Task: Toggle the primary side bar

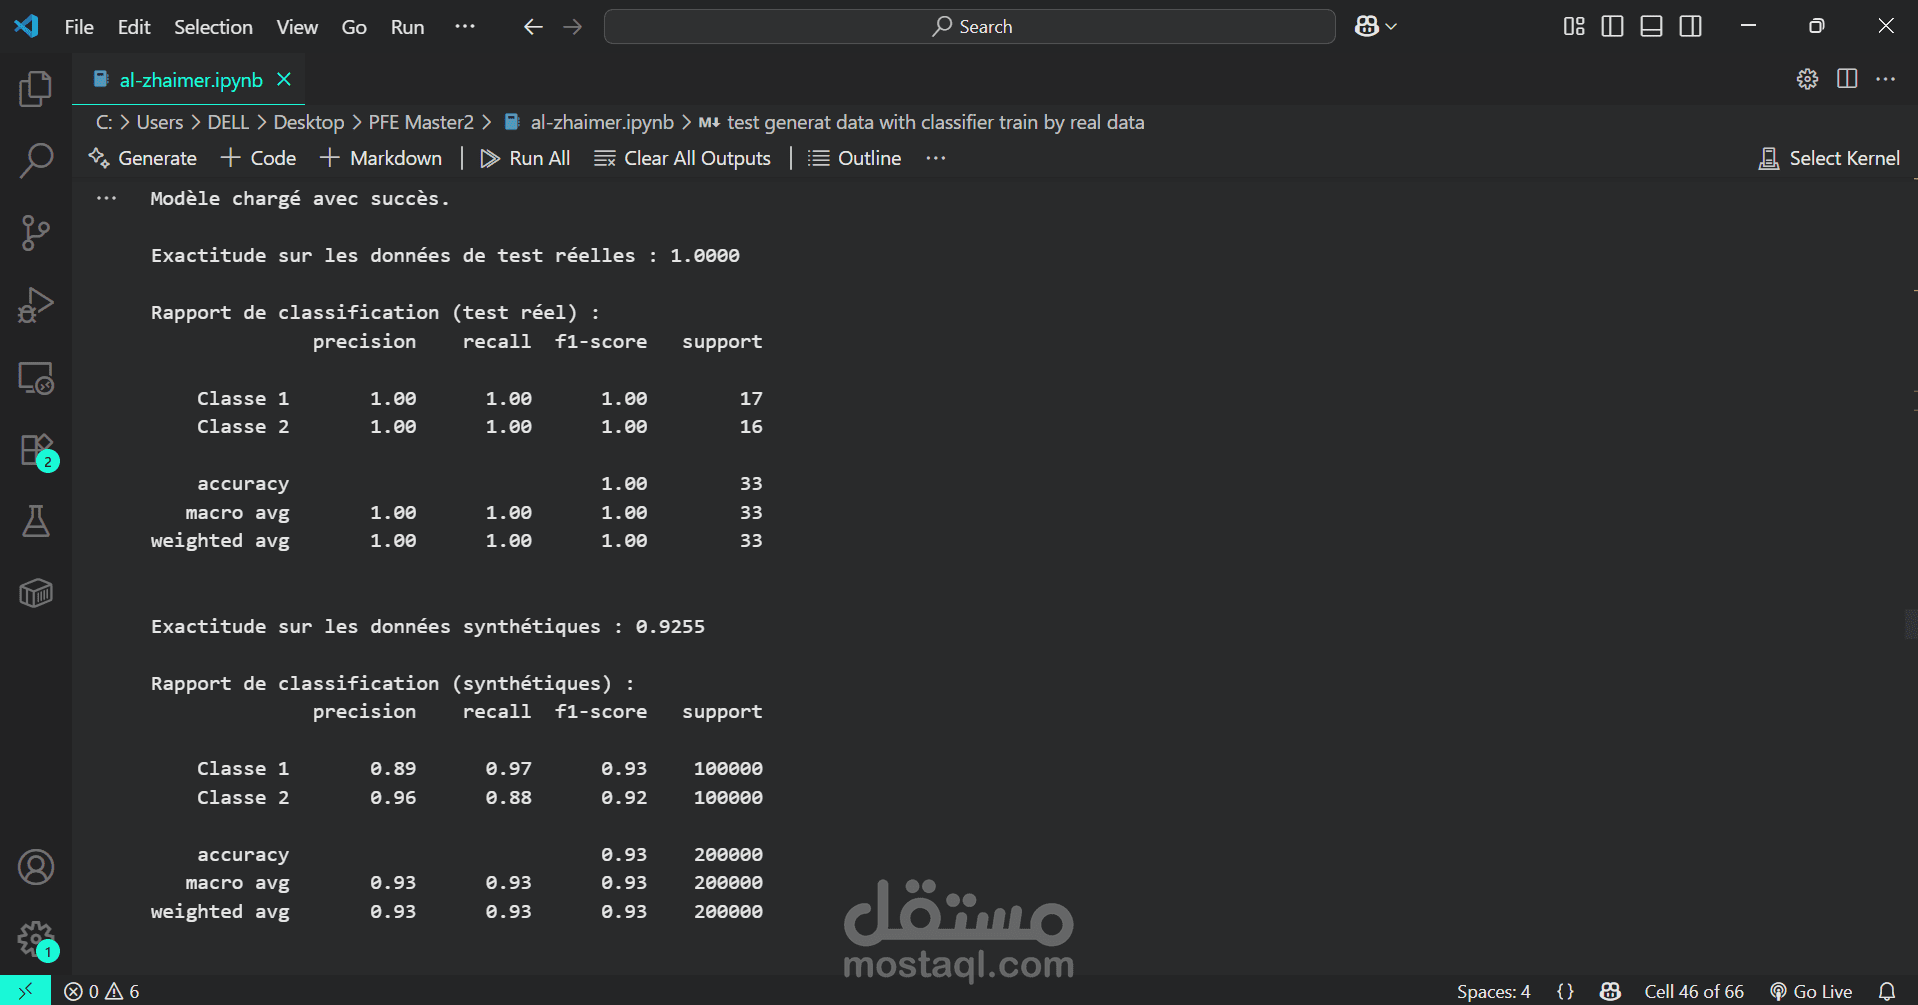Action: coord(1612,27)
